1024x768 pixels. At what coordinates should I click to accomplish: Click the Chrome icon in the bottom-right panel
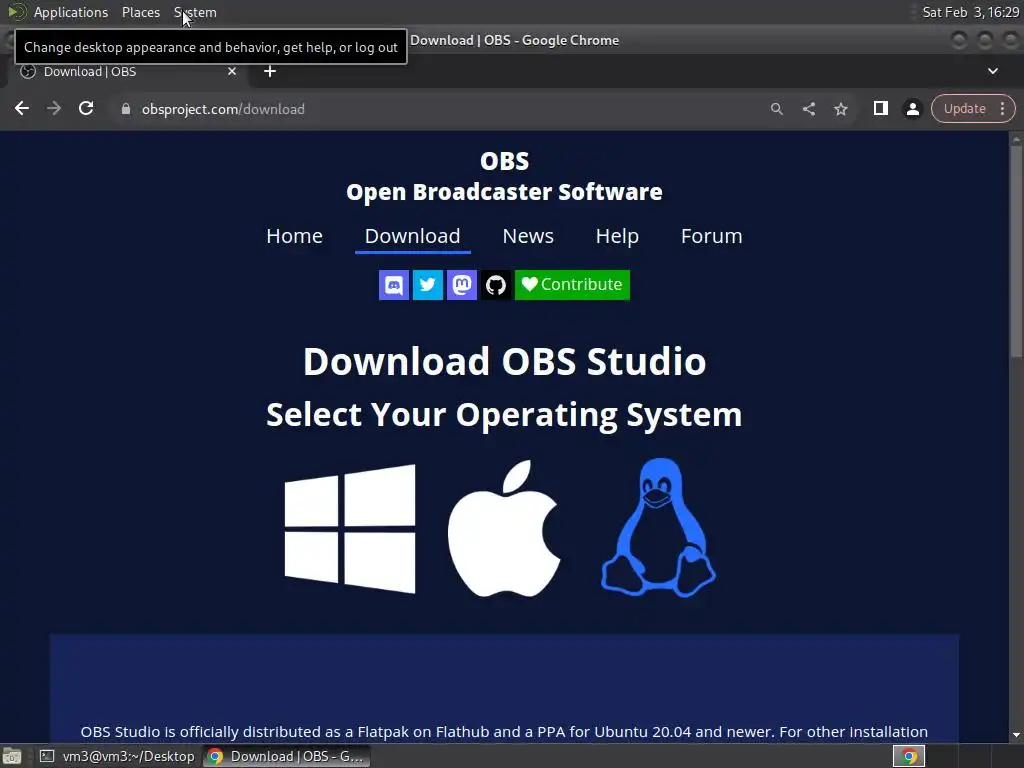[x=908, y=756]
